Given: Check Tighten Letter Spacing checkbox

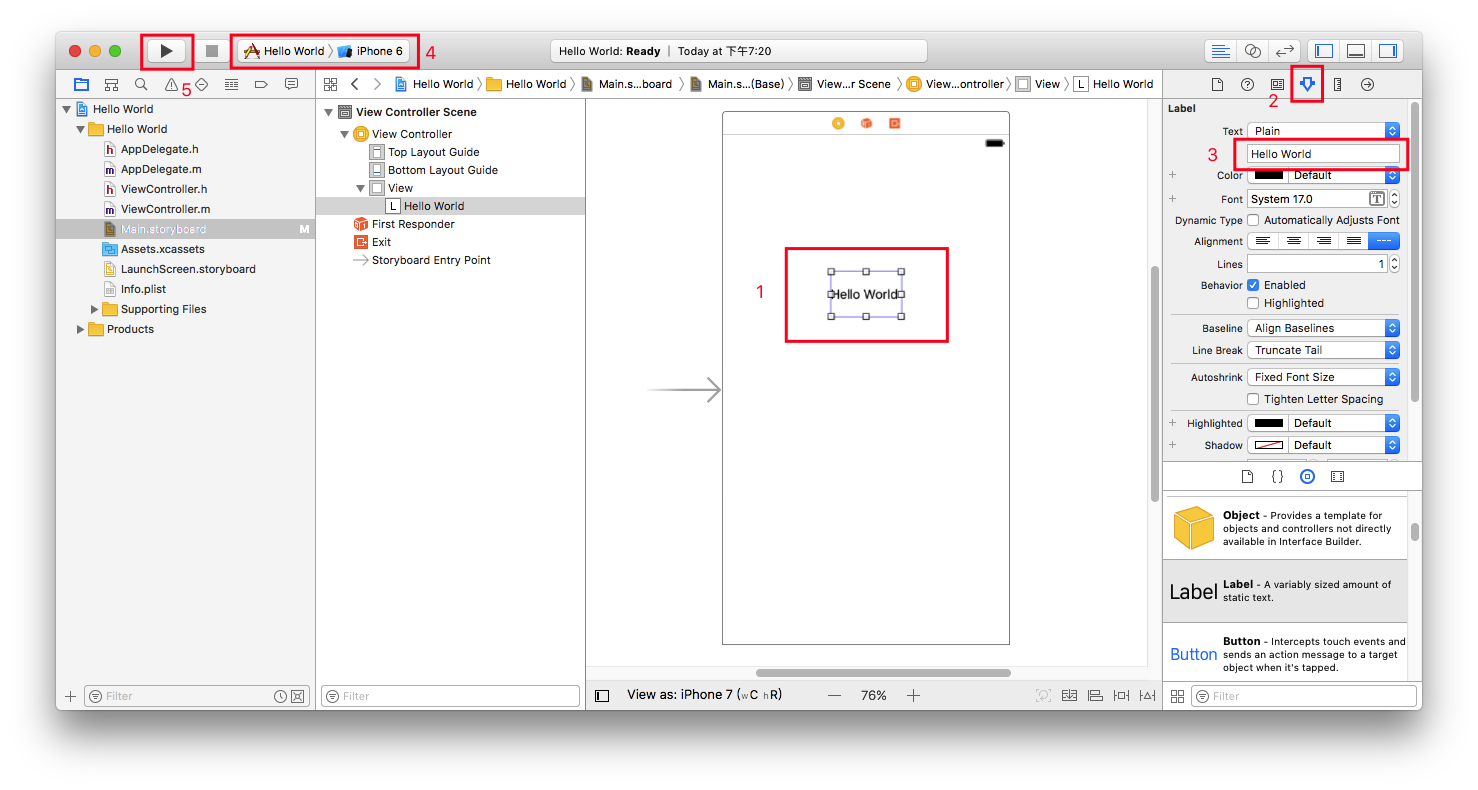Looking at the screenshot, I should (x=1253, y=399).
